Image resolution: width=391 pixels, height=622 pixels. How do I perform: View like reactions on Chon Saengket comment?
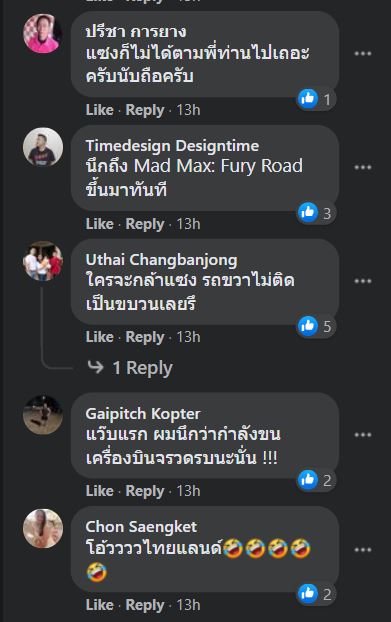pos(316,594)
